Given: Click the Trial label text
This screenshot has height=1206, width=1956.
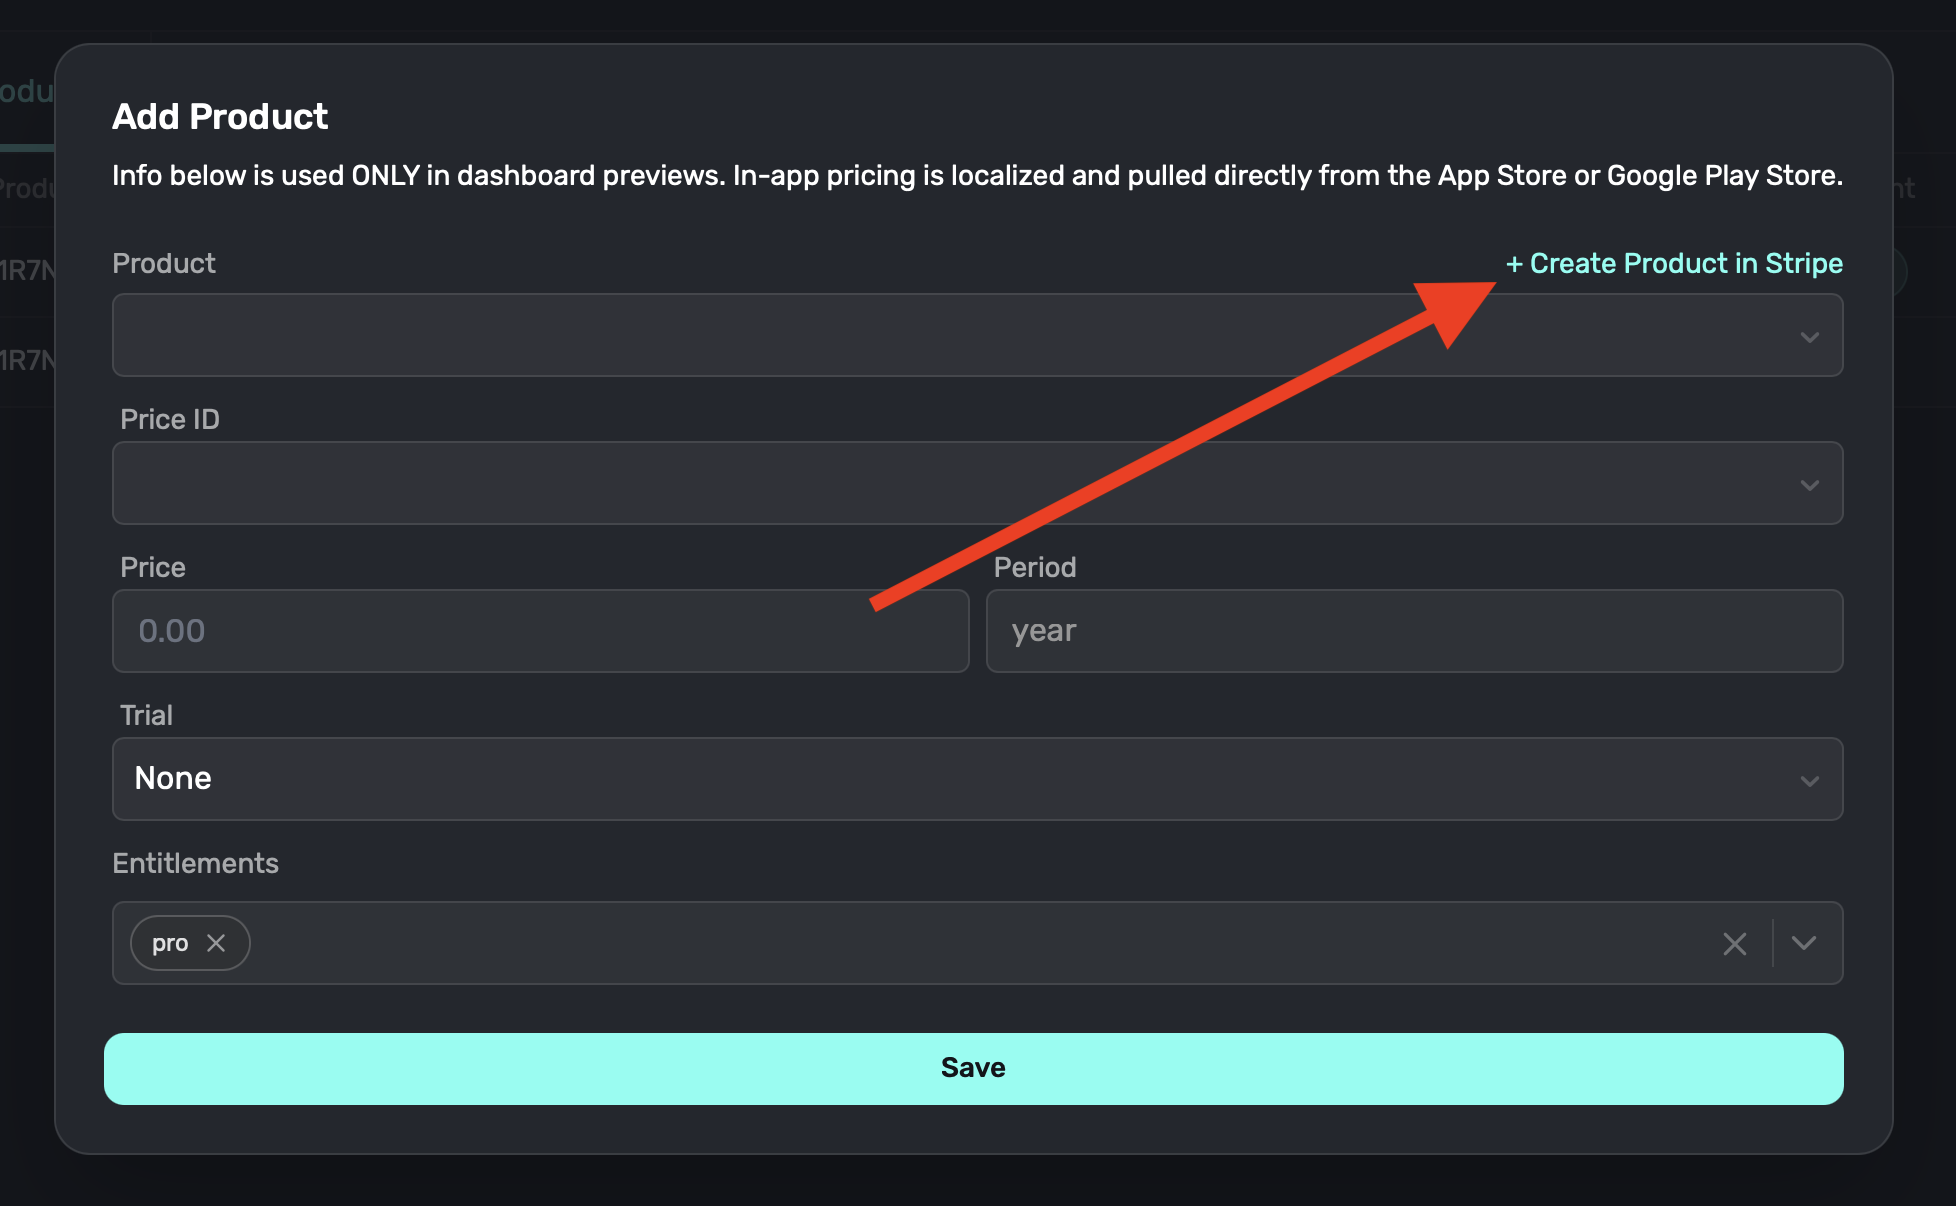Looking at the screenshot, I should (x=147, y=715).
